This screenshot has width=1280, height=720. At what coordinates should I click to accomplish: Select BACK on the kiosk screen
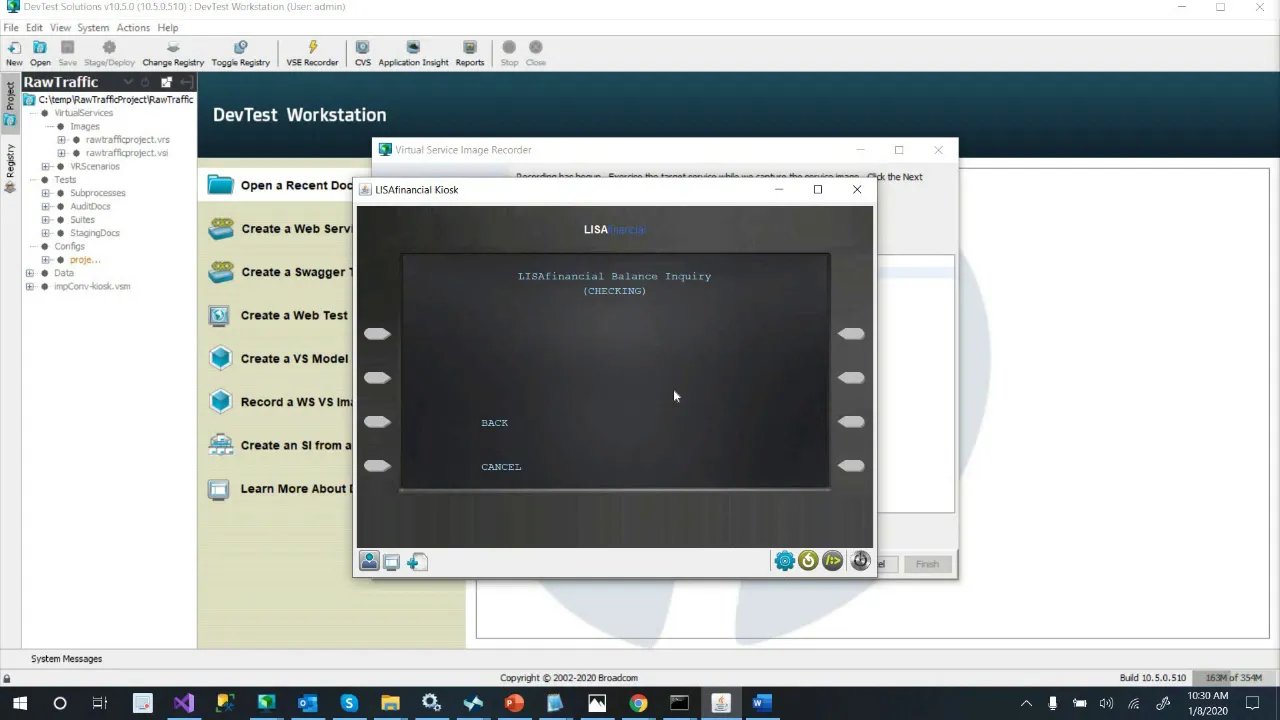pos(494,423)
